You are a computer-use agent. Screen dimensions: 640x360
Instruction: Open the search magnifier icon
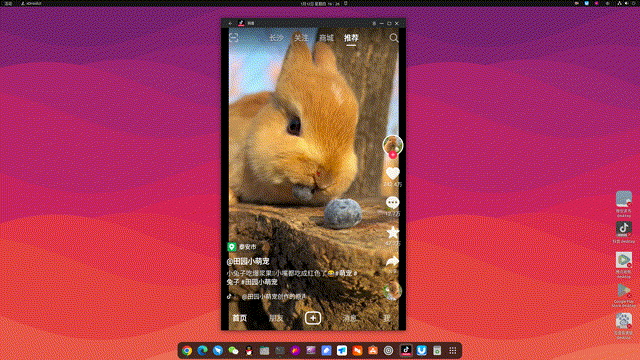[393, 38]
